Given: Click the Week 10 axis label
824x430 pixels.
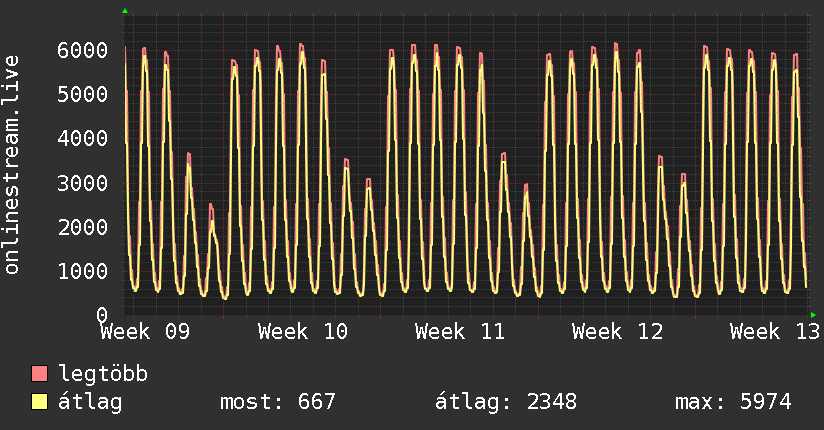Looking at the screenshot, I should click(x=303, y=332).
